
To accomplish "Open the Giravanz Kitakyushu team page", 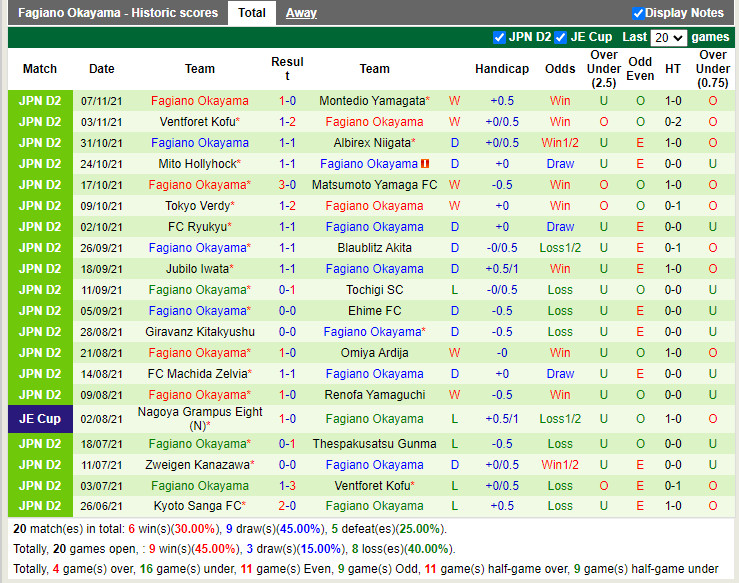I will [200, 332].
